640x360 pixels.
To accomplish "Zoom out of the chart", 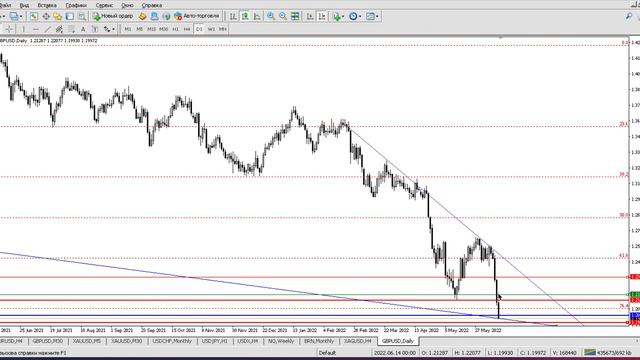I will (282, 16).
